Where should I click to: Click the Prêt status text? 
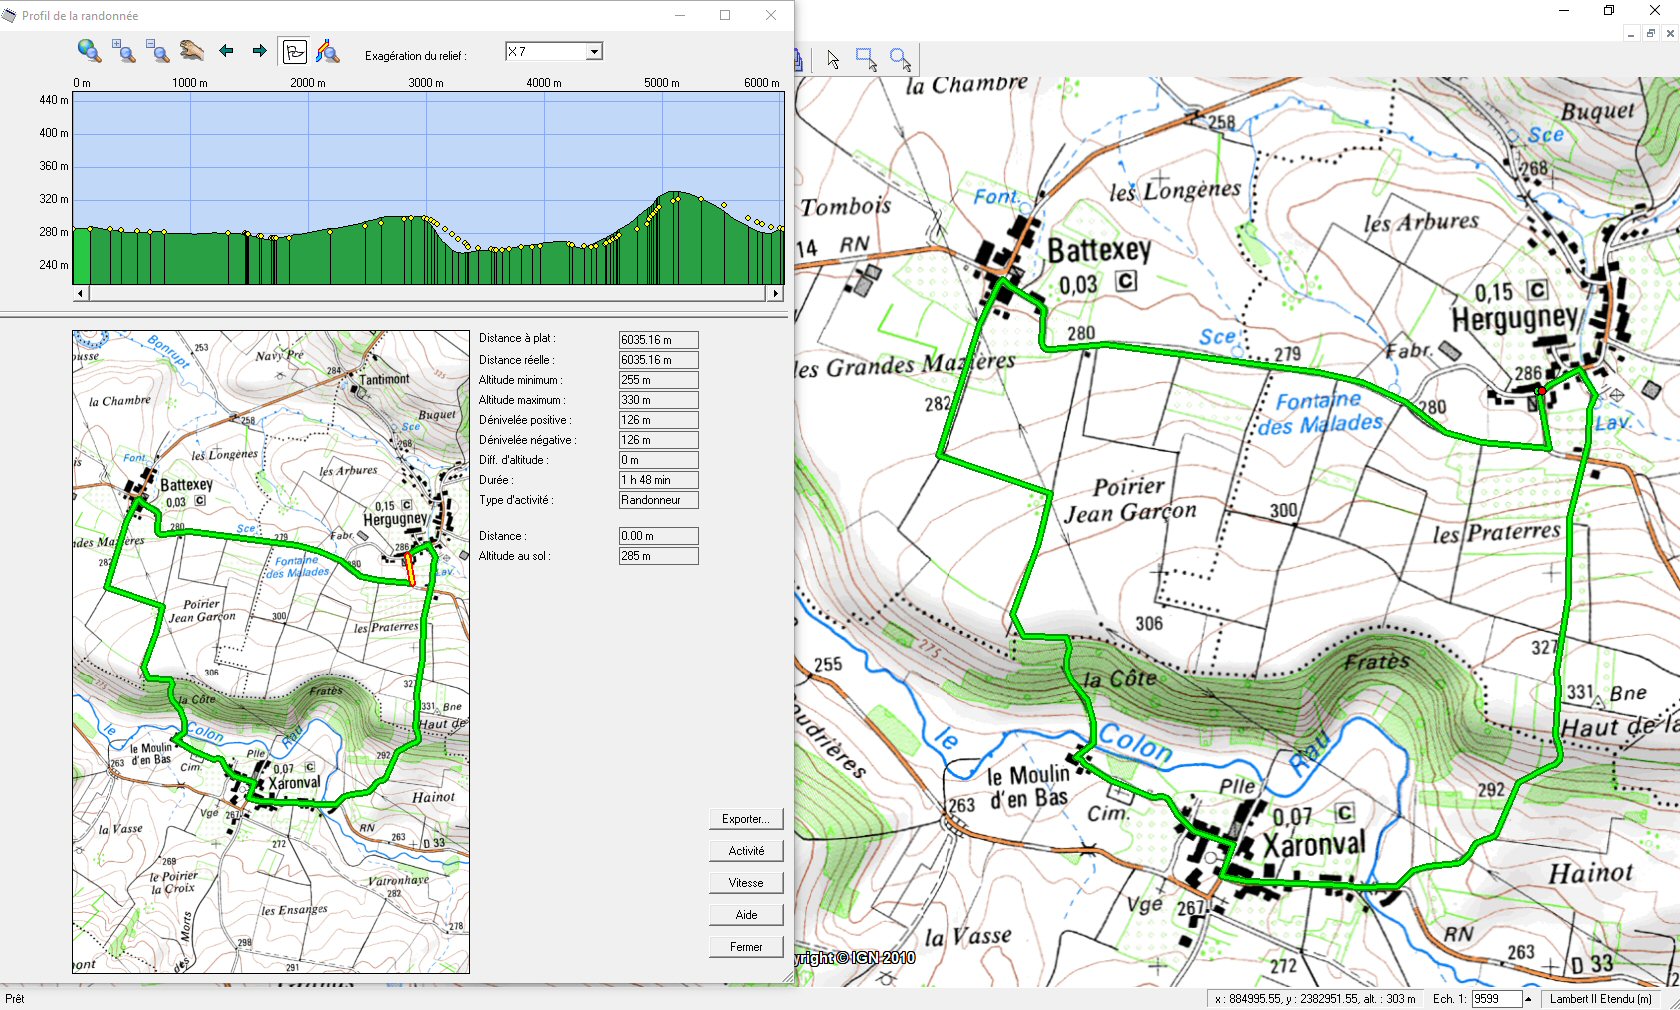(15, 999)
